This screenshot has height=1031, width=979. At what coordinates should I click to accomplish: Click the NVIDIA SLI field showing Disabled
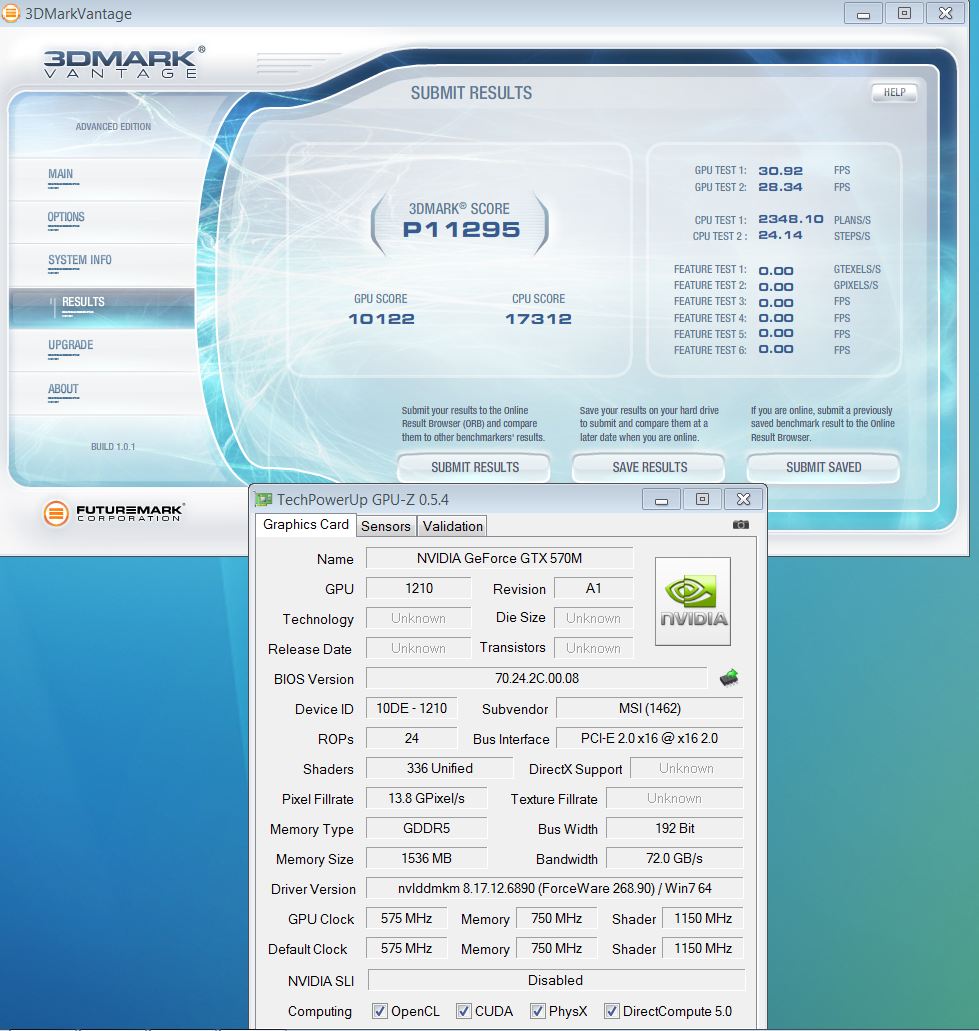[x=556, y=980]
